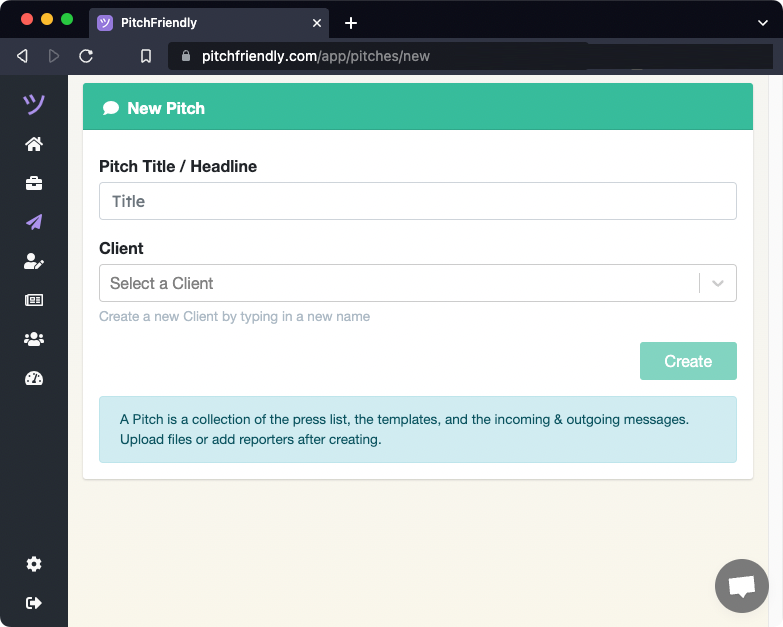The image size is (783, 627).
Task: Open the briefcase icon in sidebar
Action: tap(34, 183)
